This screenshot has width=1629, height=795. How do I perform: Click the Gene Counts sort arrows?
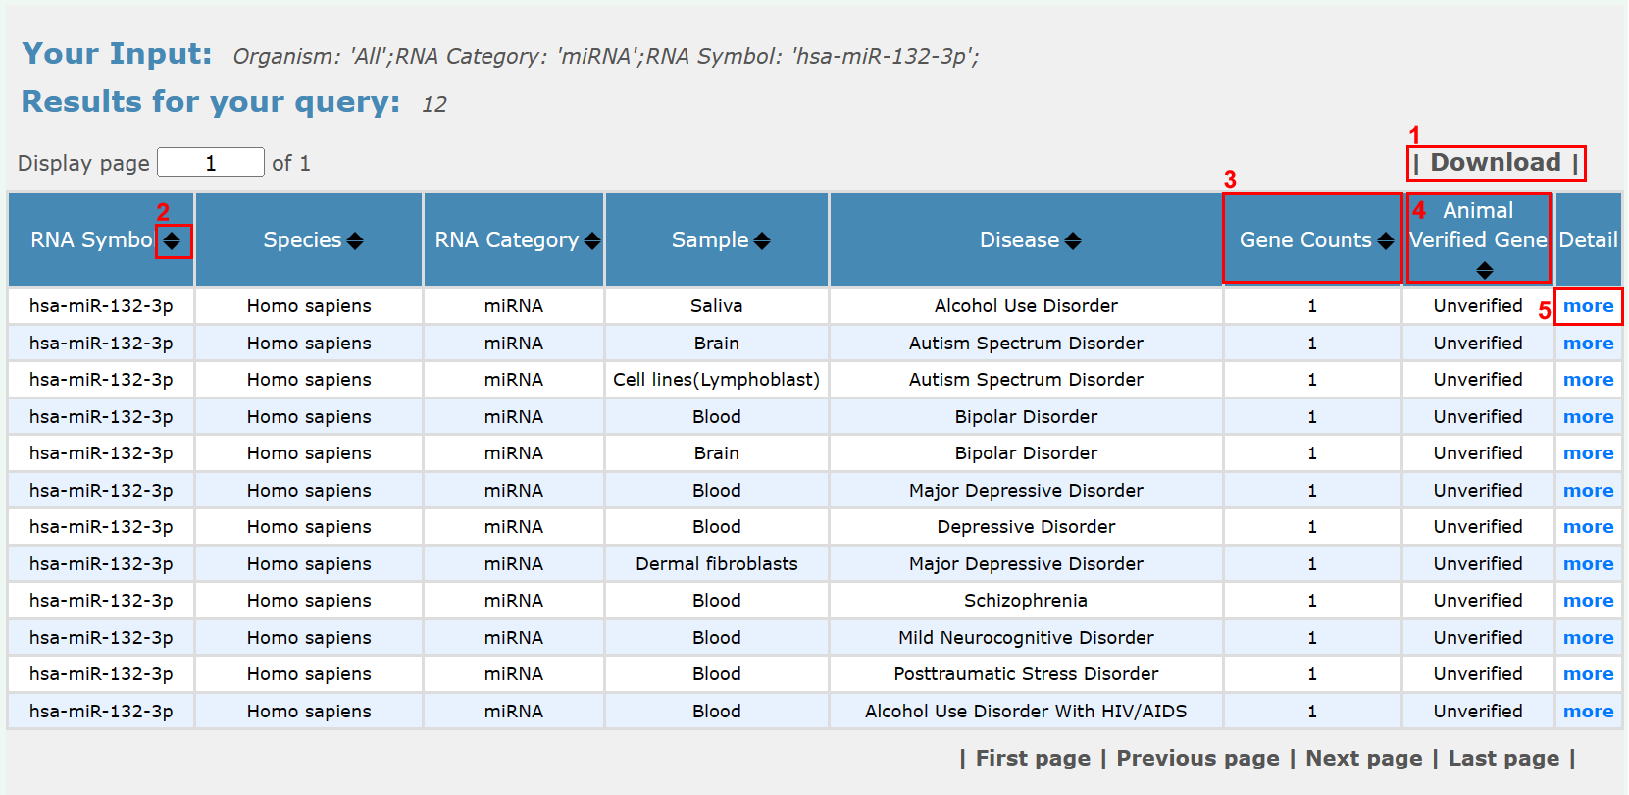click(1385, 241)
